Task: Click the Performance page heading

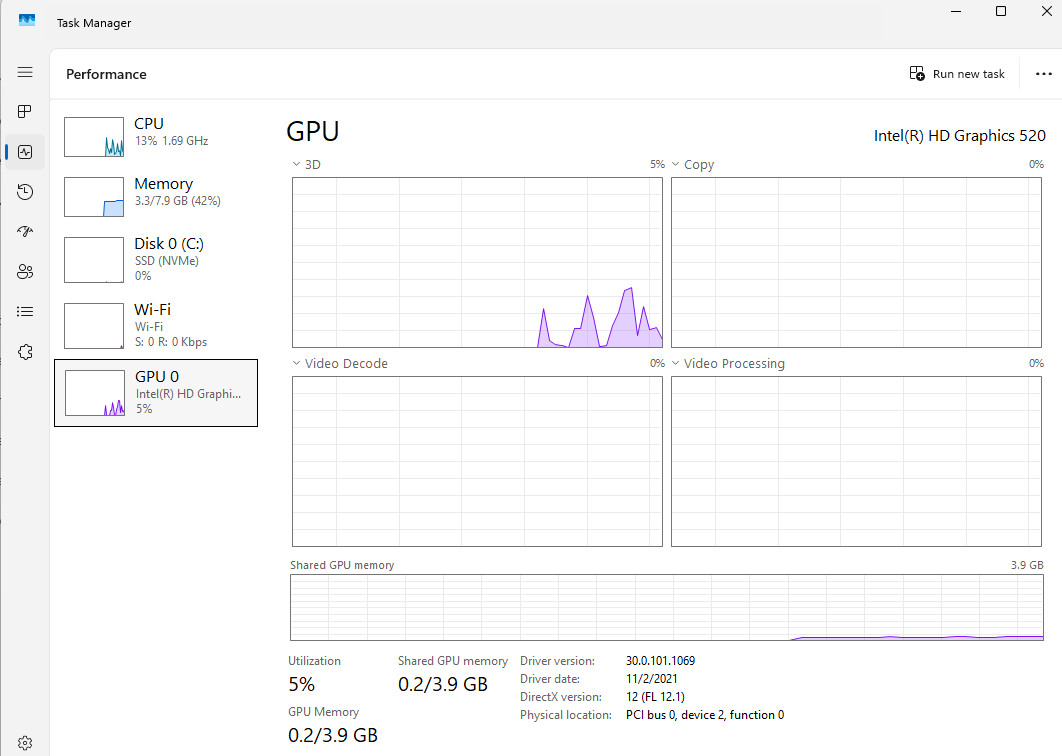Action: [x=106, y=75]
